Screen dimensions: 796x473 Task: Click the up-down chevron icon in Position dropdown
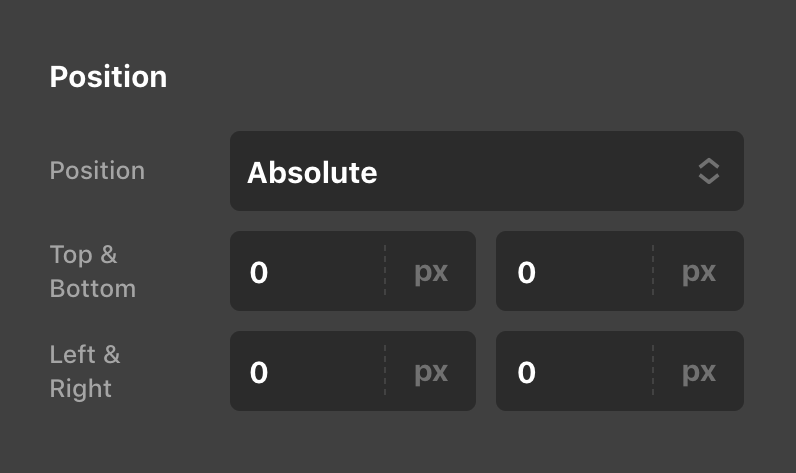(x=708, y=171)
